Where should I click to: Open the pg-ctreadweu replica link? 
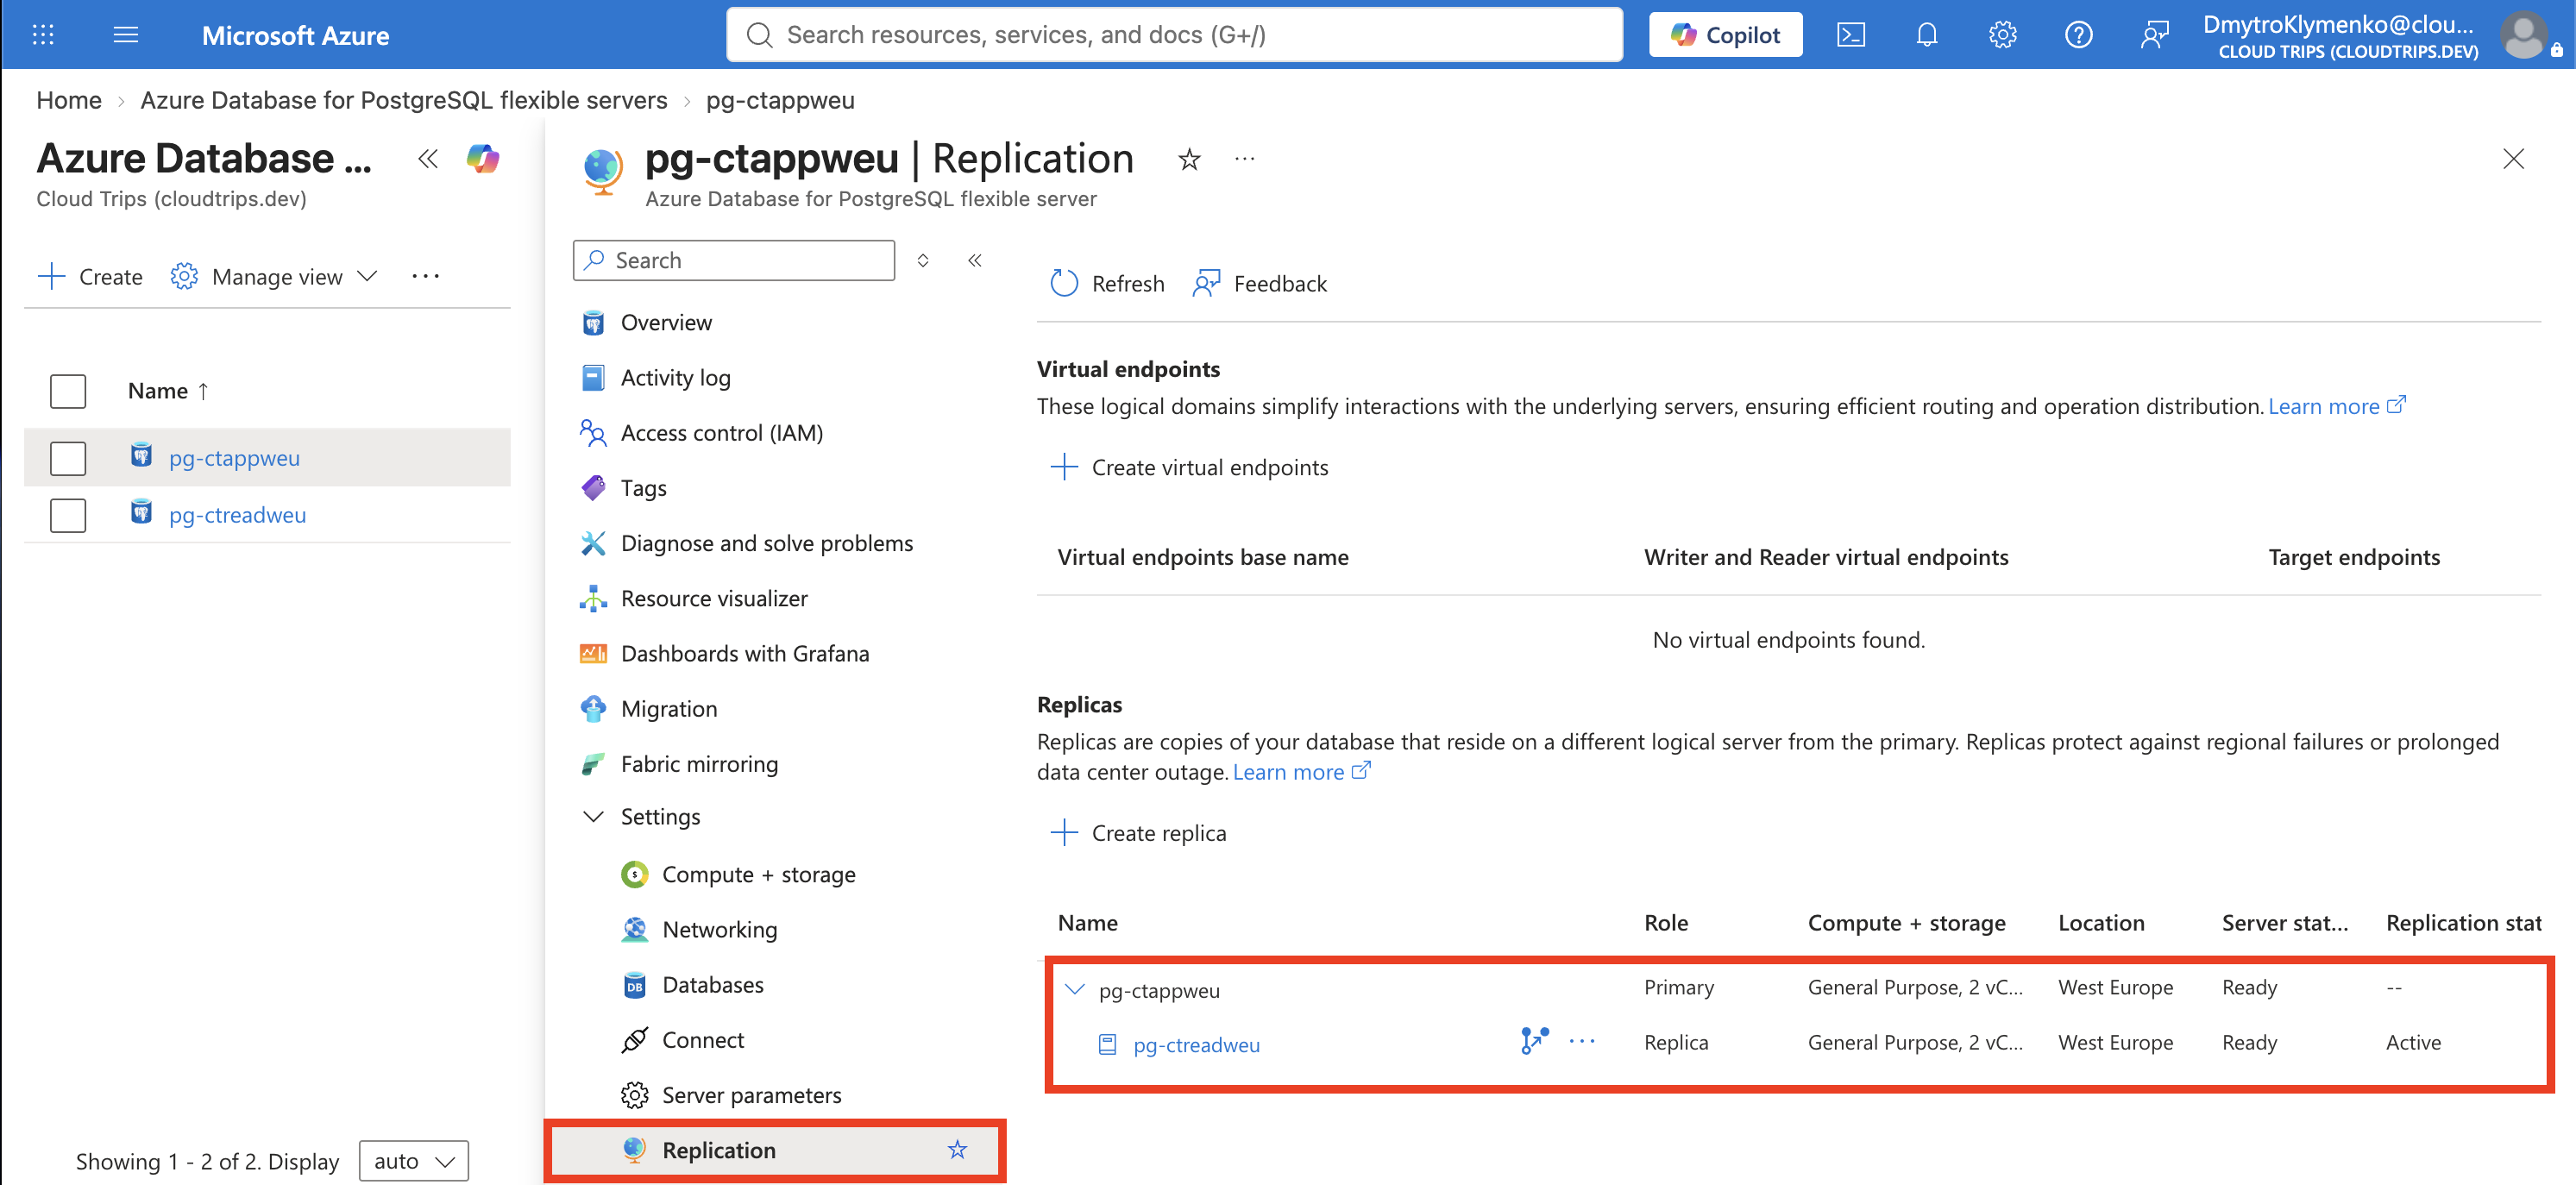tap(1196, 1045)
